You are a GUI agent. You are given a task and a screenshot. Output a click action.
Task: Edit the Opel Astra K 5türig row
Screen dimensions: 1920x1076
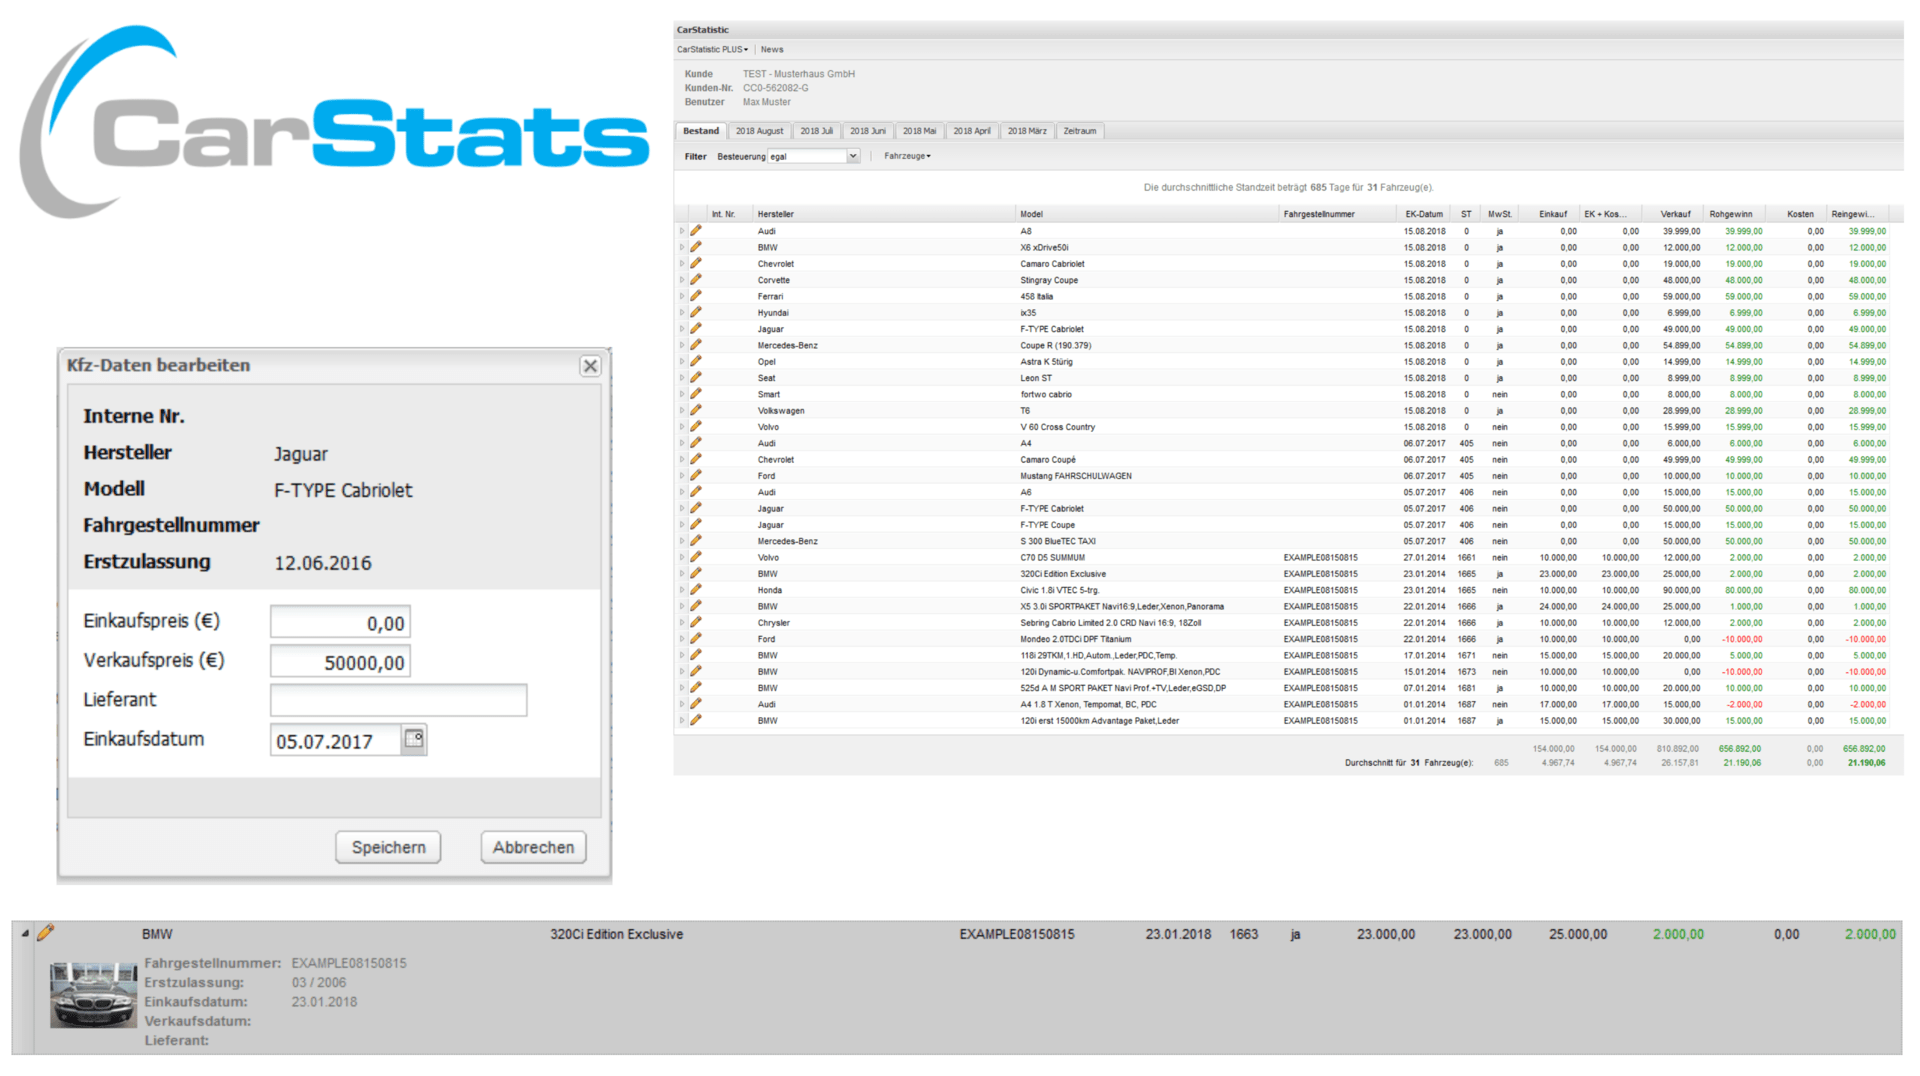[x=696, y=361]
